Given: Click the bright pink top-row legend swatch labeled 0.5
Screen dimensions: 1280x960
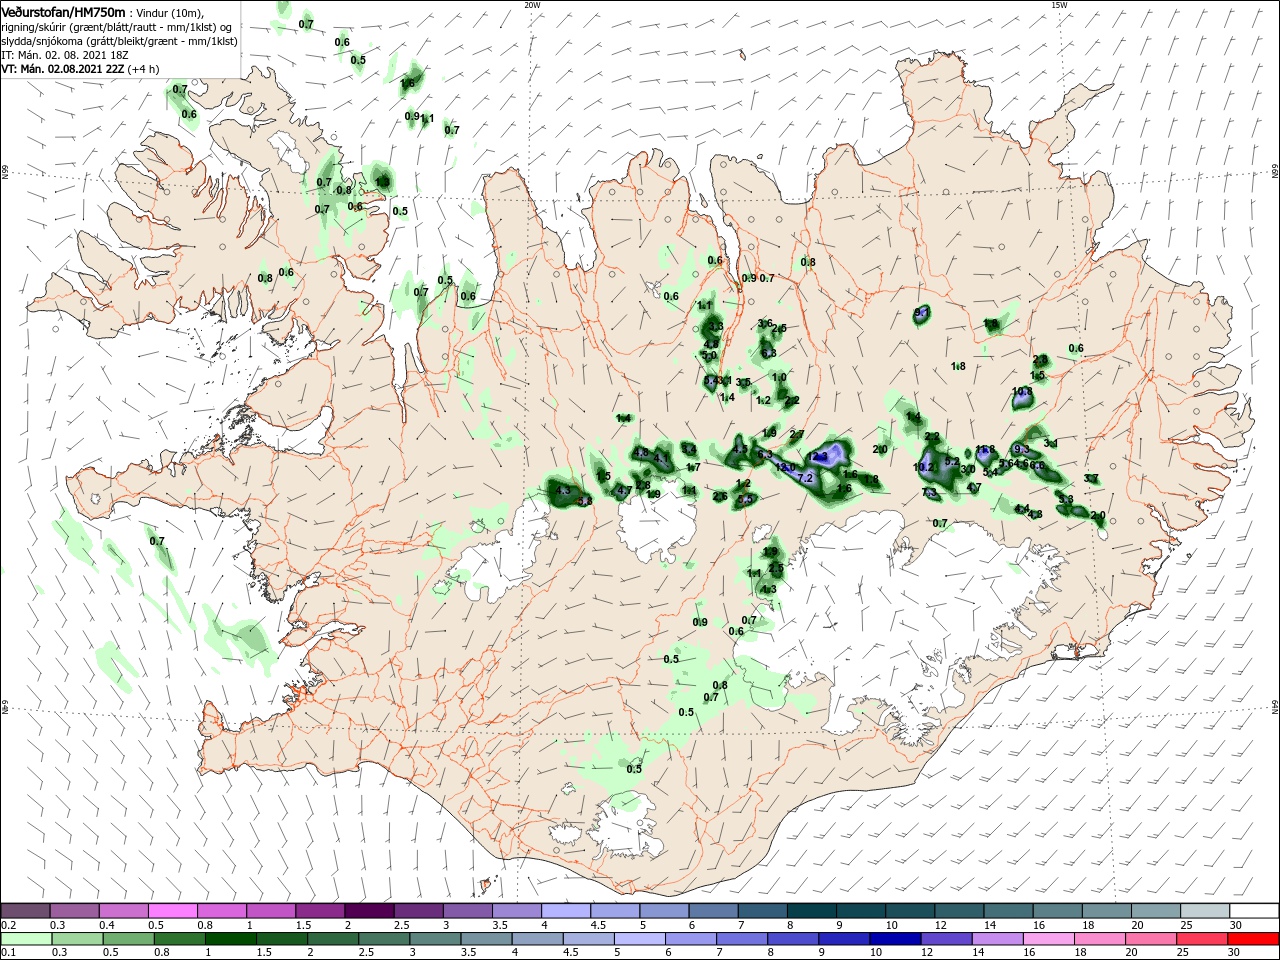Looking at the screenshot, I should click(x=172, y=911).
